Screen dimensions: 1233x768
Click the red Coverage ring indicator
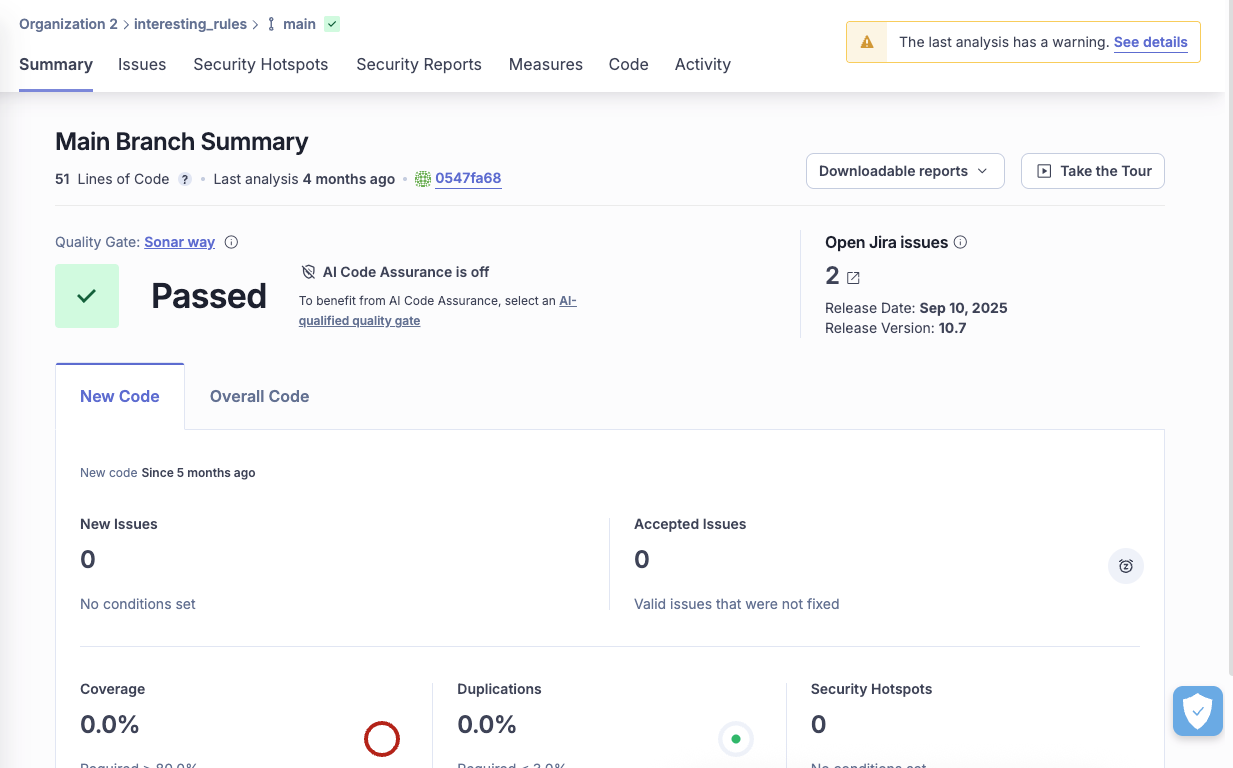click(x=382, y=739)
